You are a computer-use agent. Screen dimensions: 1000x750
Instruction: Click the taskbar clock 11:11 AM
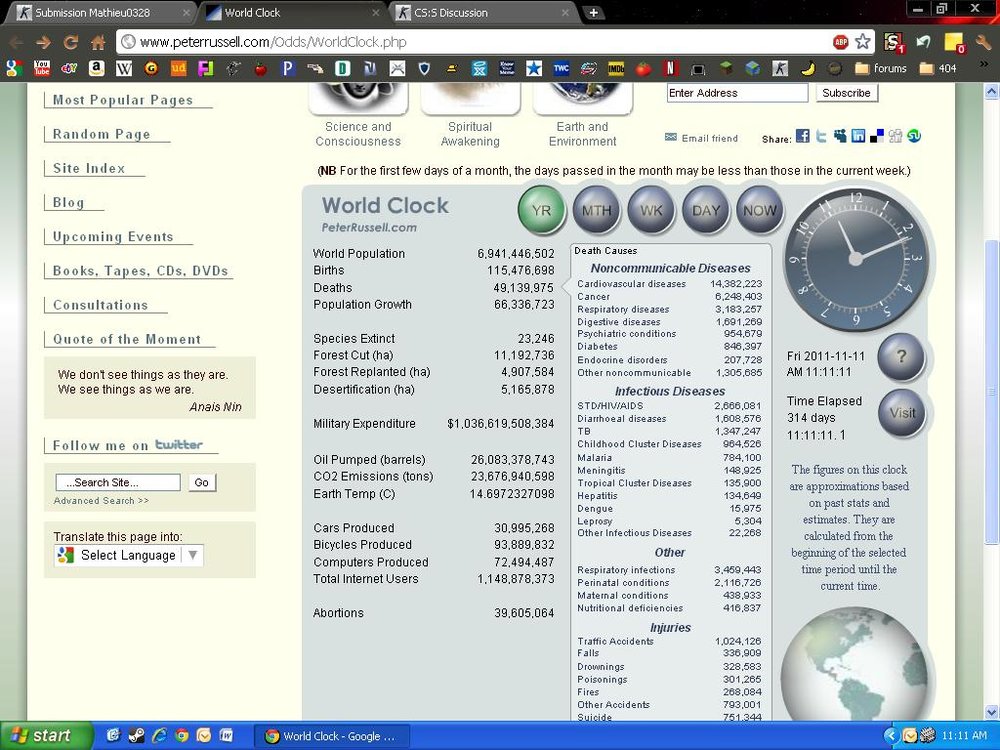coord(964,736)
